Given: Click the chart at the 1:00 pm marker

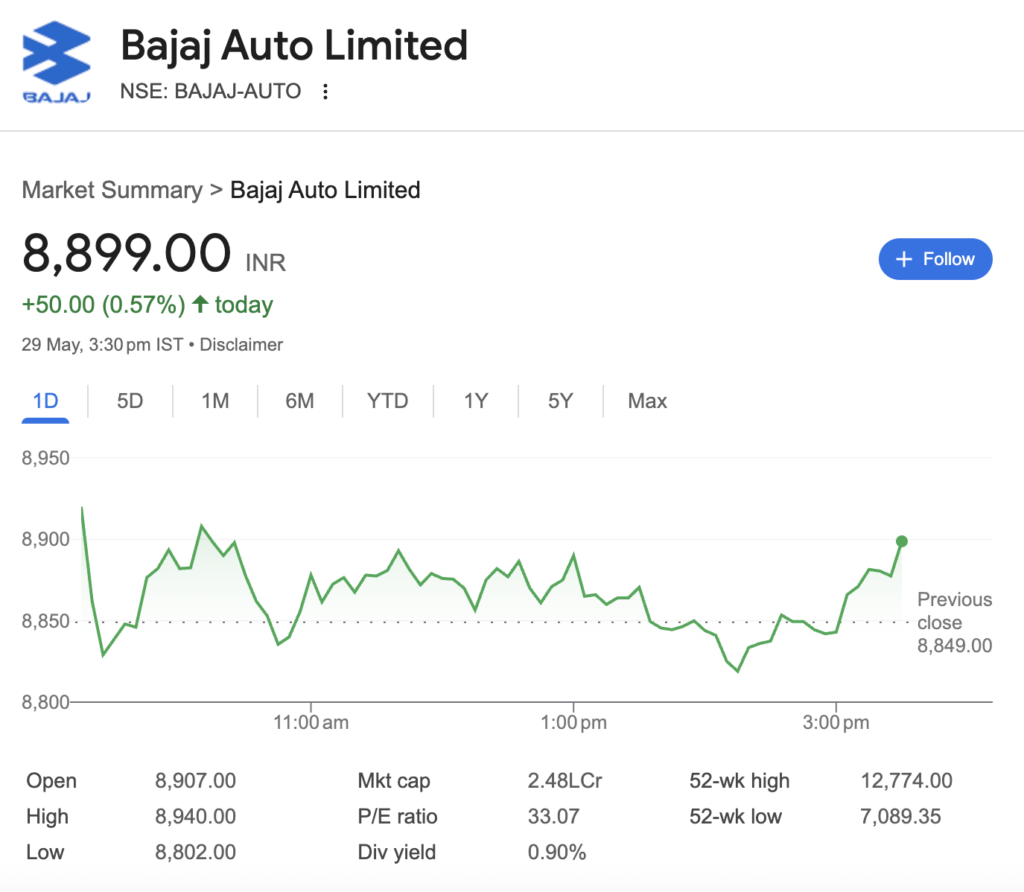Looking at the screenshot, I should tap(573, 722).
